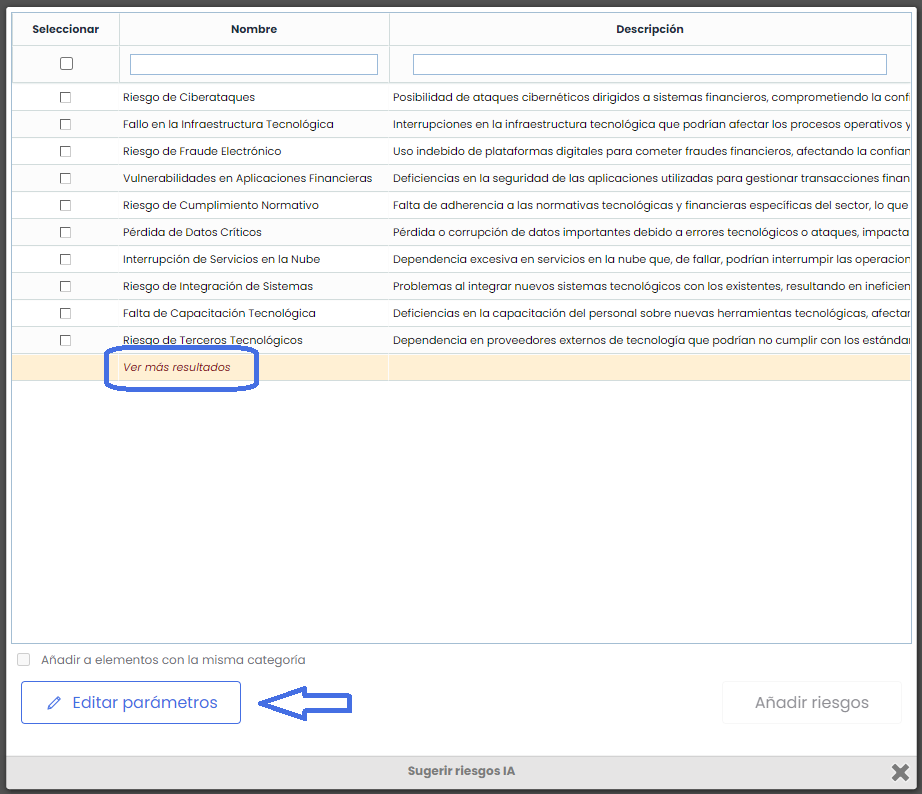Check the Riesgo de Ciberataques row
The width and height of the screenshot is (922, 794).
click(x=66, y=97)
